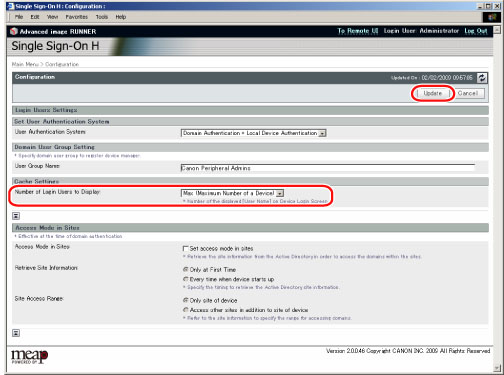Go to Main Menu breadcrumb link

pyautogui.click(x=25, y=64)
